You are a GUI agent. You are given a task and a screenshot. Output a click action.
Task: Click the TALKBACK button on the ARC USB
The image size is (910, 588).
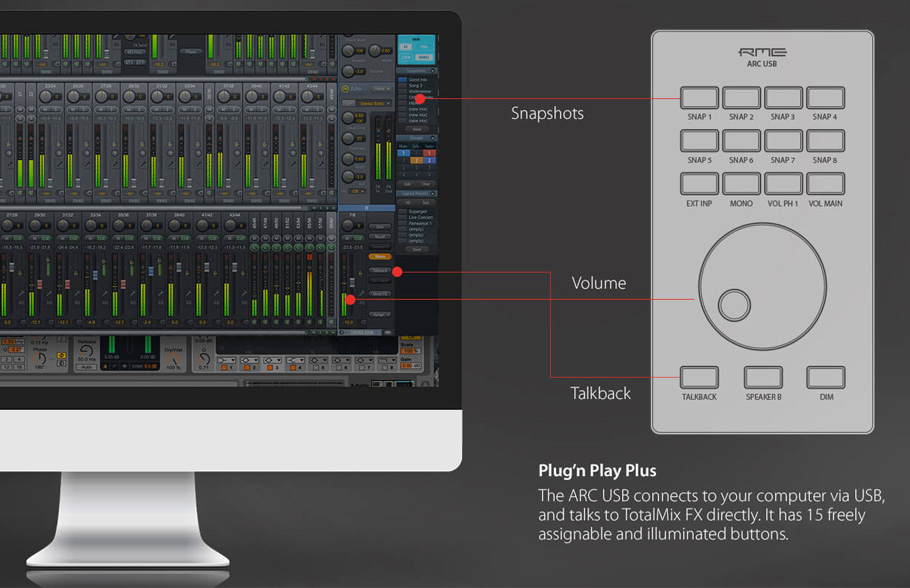click(699, 377)
